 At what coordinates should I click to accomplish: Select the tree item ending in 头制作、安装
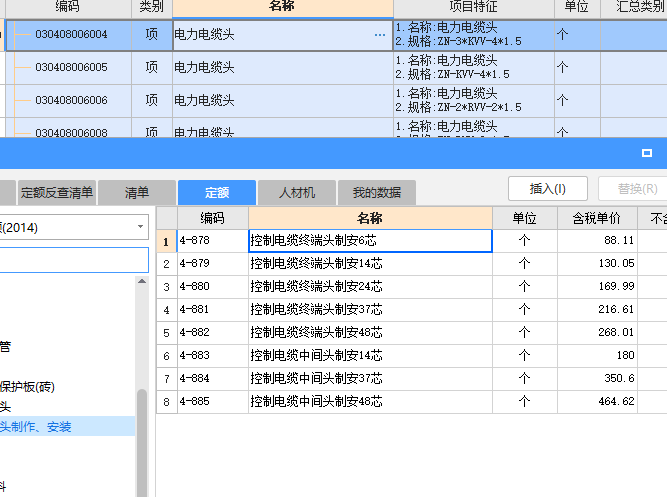click(x=67, y=426)
